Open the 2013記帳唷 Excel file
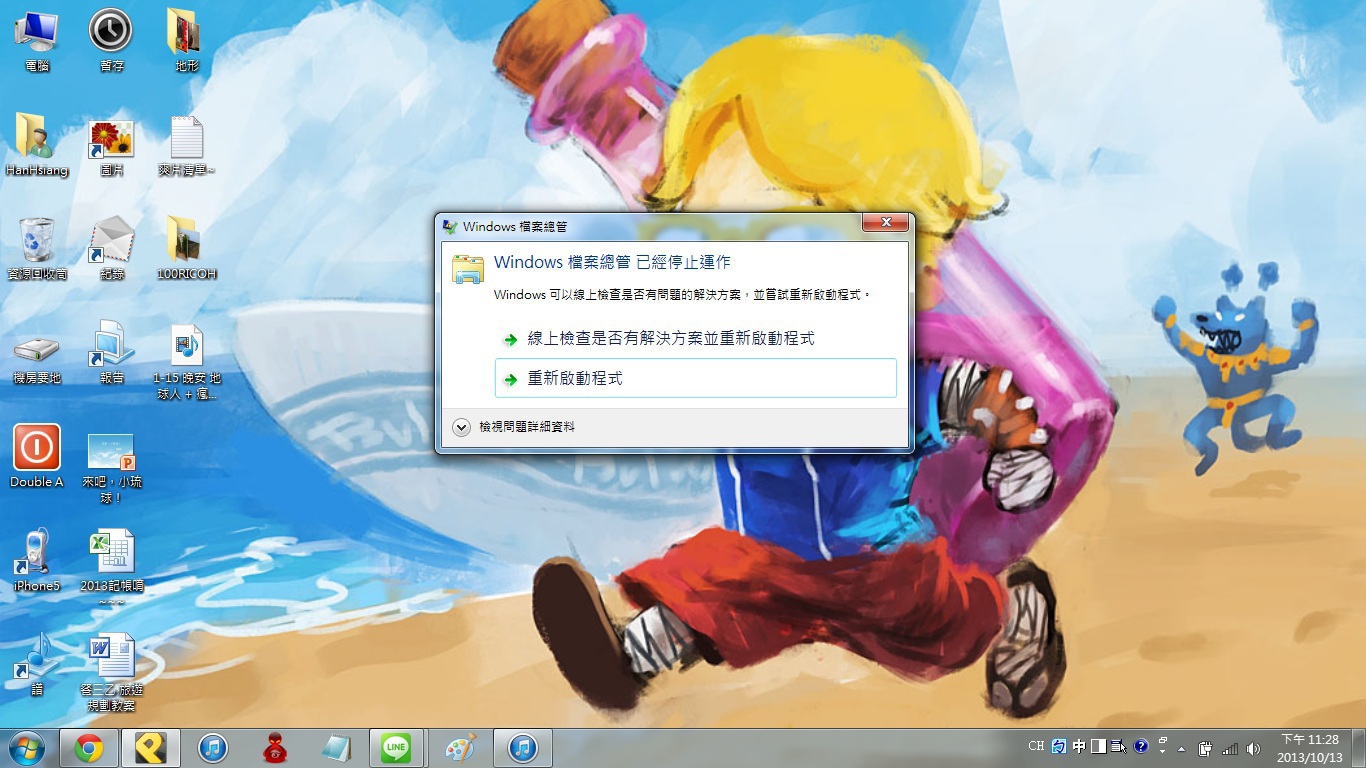The height and width of the screenshot is (768, 1366). coord(111,568)
